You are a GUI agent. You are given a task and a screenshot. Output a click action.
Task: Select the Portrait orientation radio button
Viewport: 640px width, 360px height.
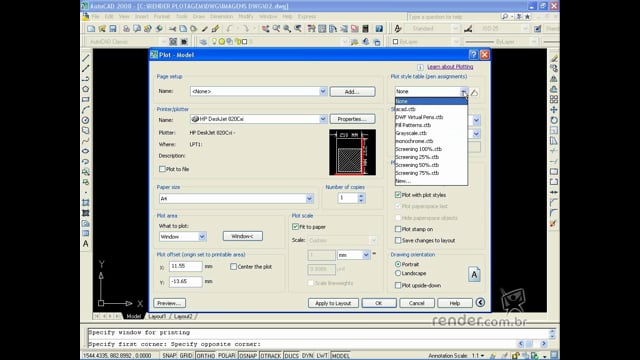pos(398,264)
